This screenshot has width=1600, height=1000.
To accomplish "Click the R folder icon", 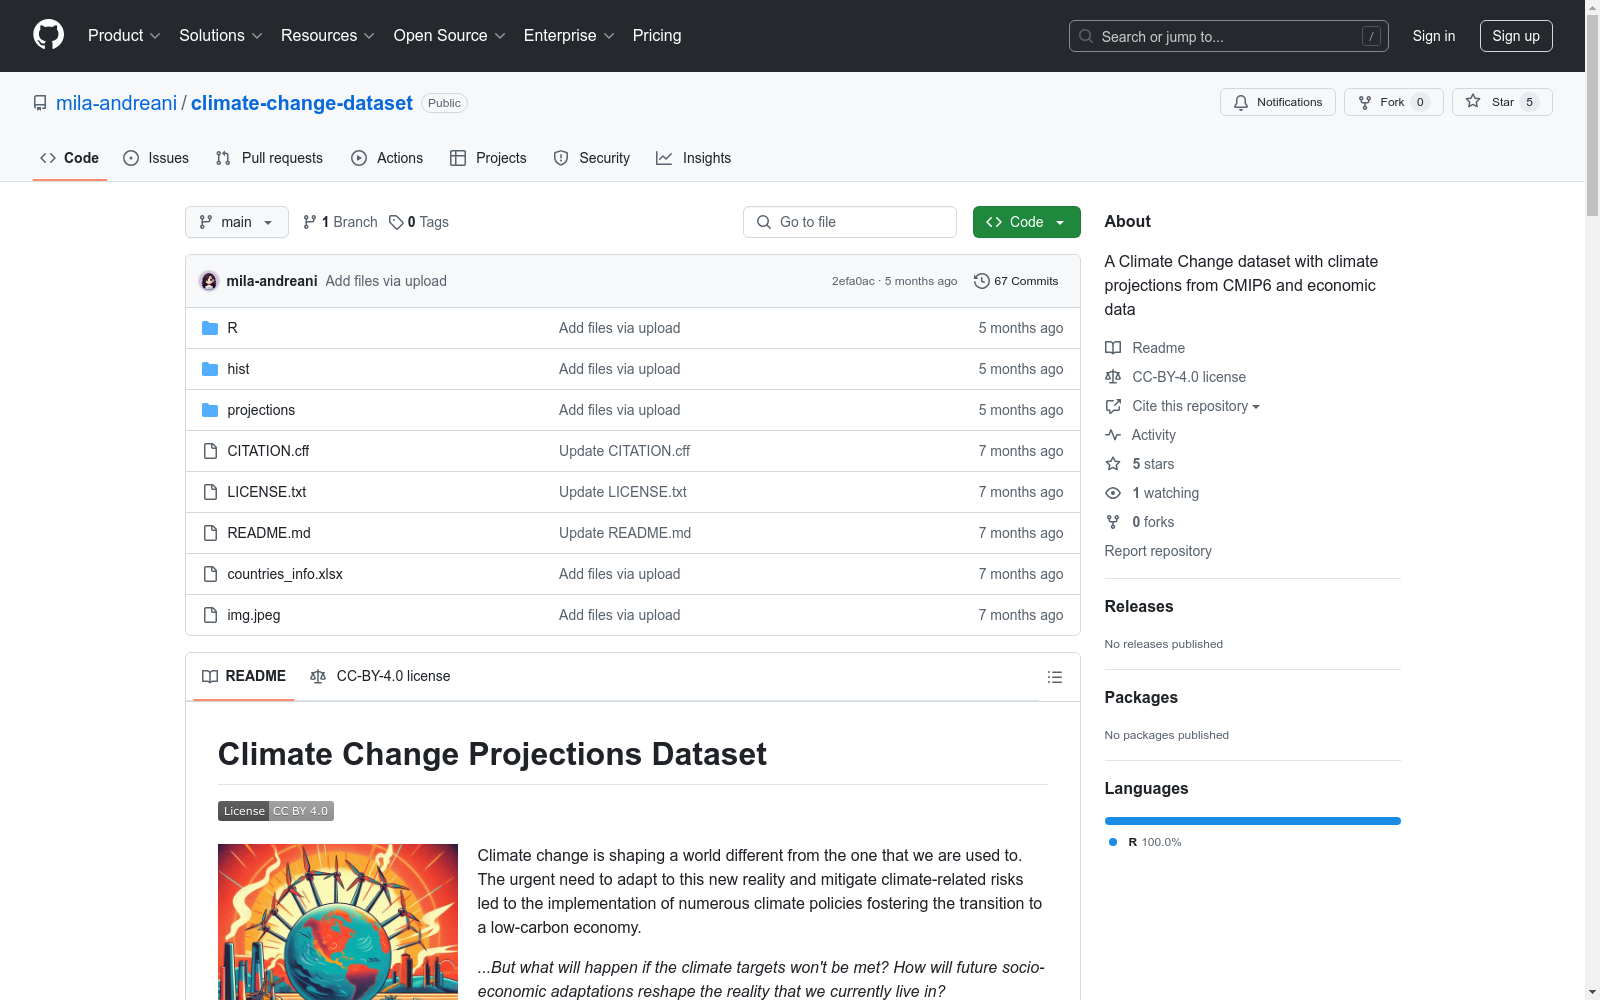I will [x=210, y=328].
